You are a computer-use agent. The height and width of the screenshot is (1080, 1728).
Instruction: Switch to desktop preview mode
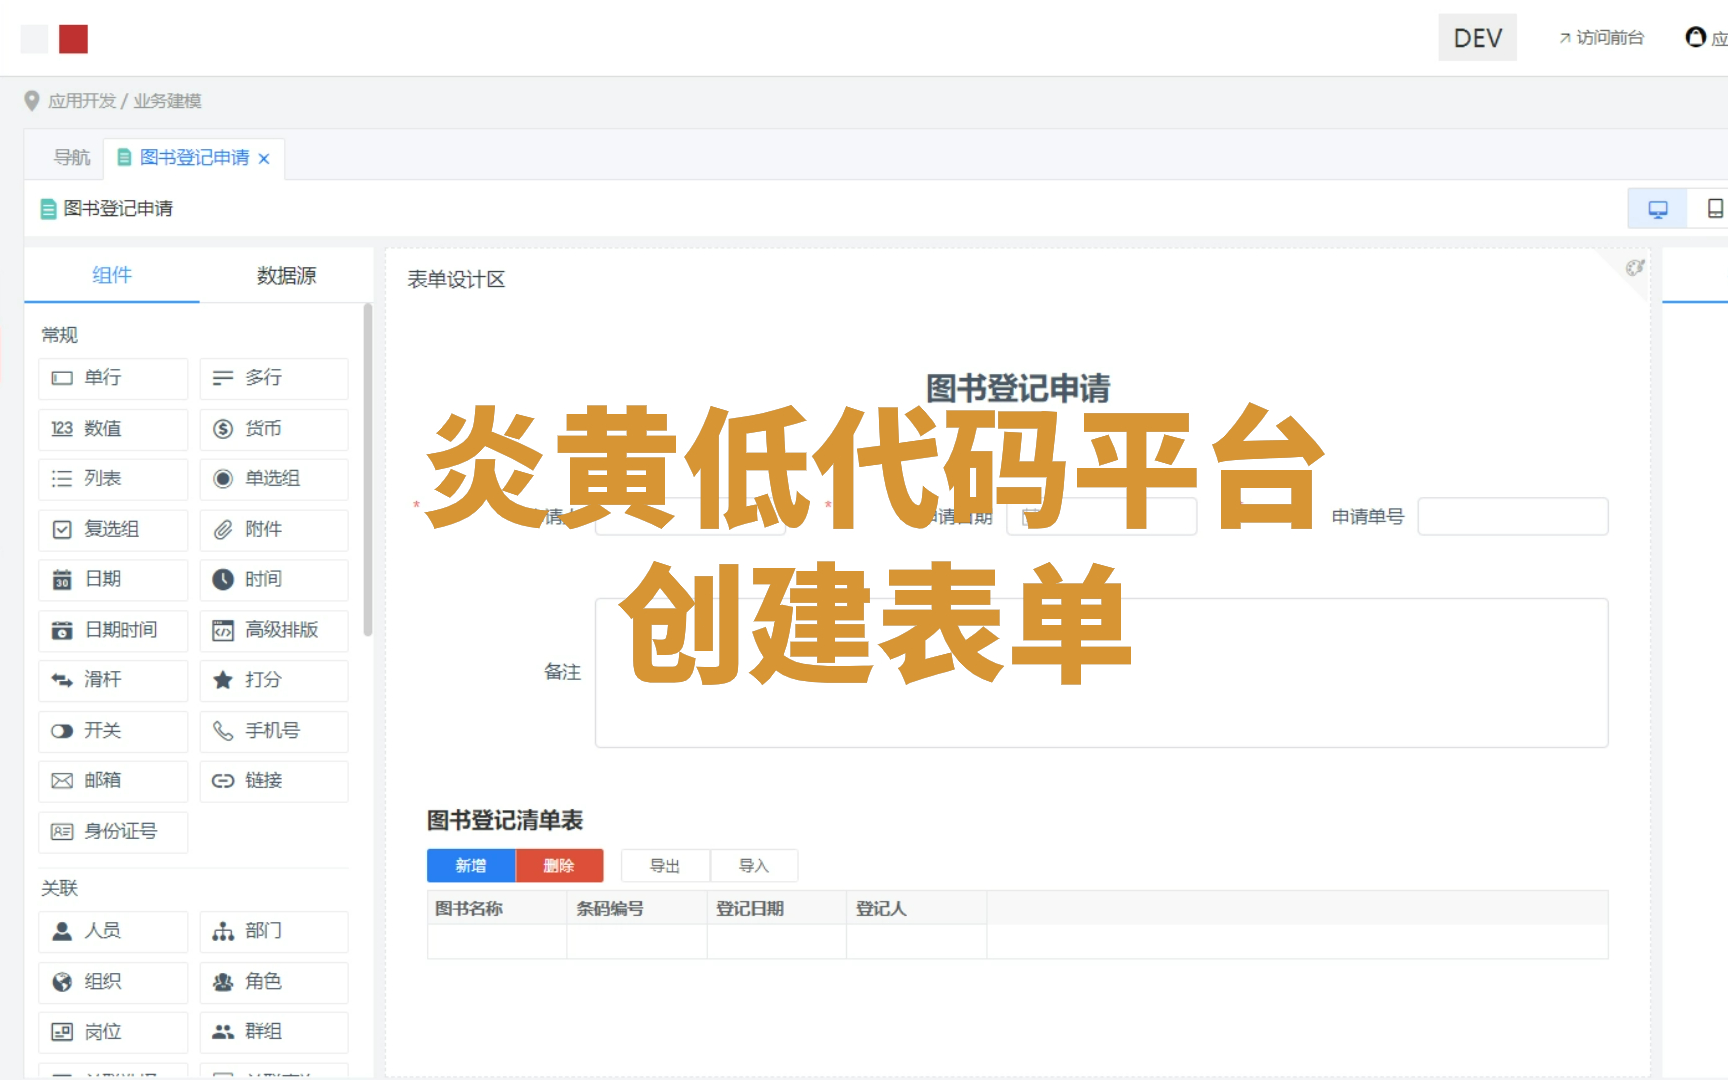coord(1658,209)
